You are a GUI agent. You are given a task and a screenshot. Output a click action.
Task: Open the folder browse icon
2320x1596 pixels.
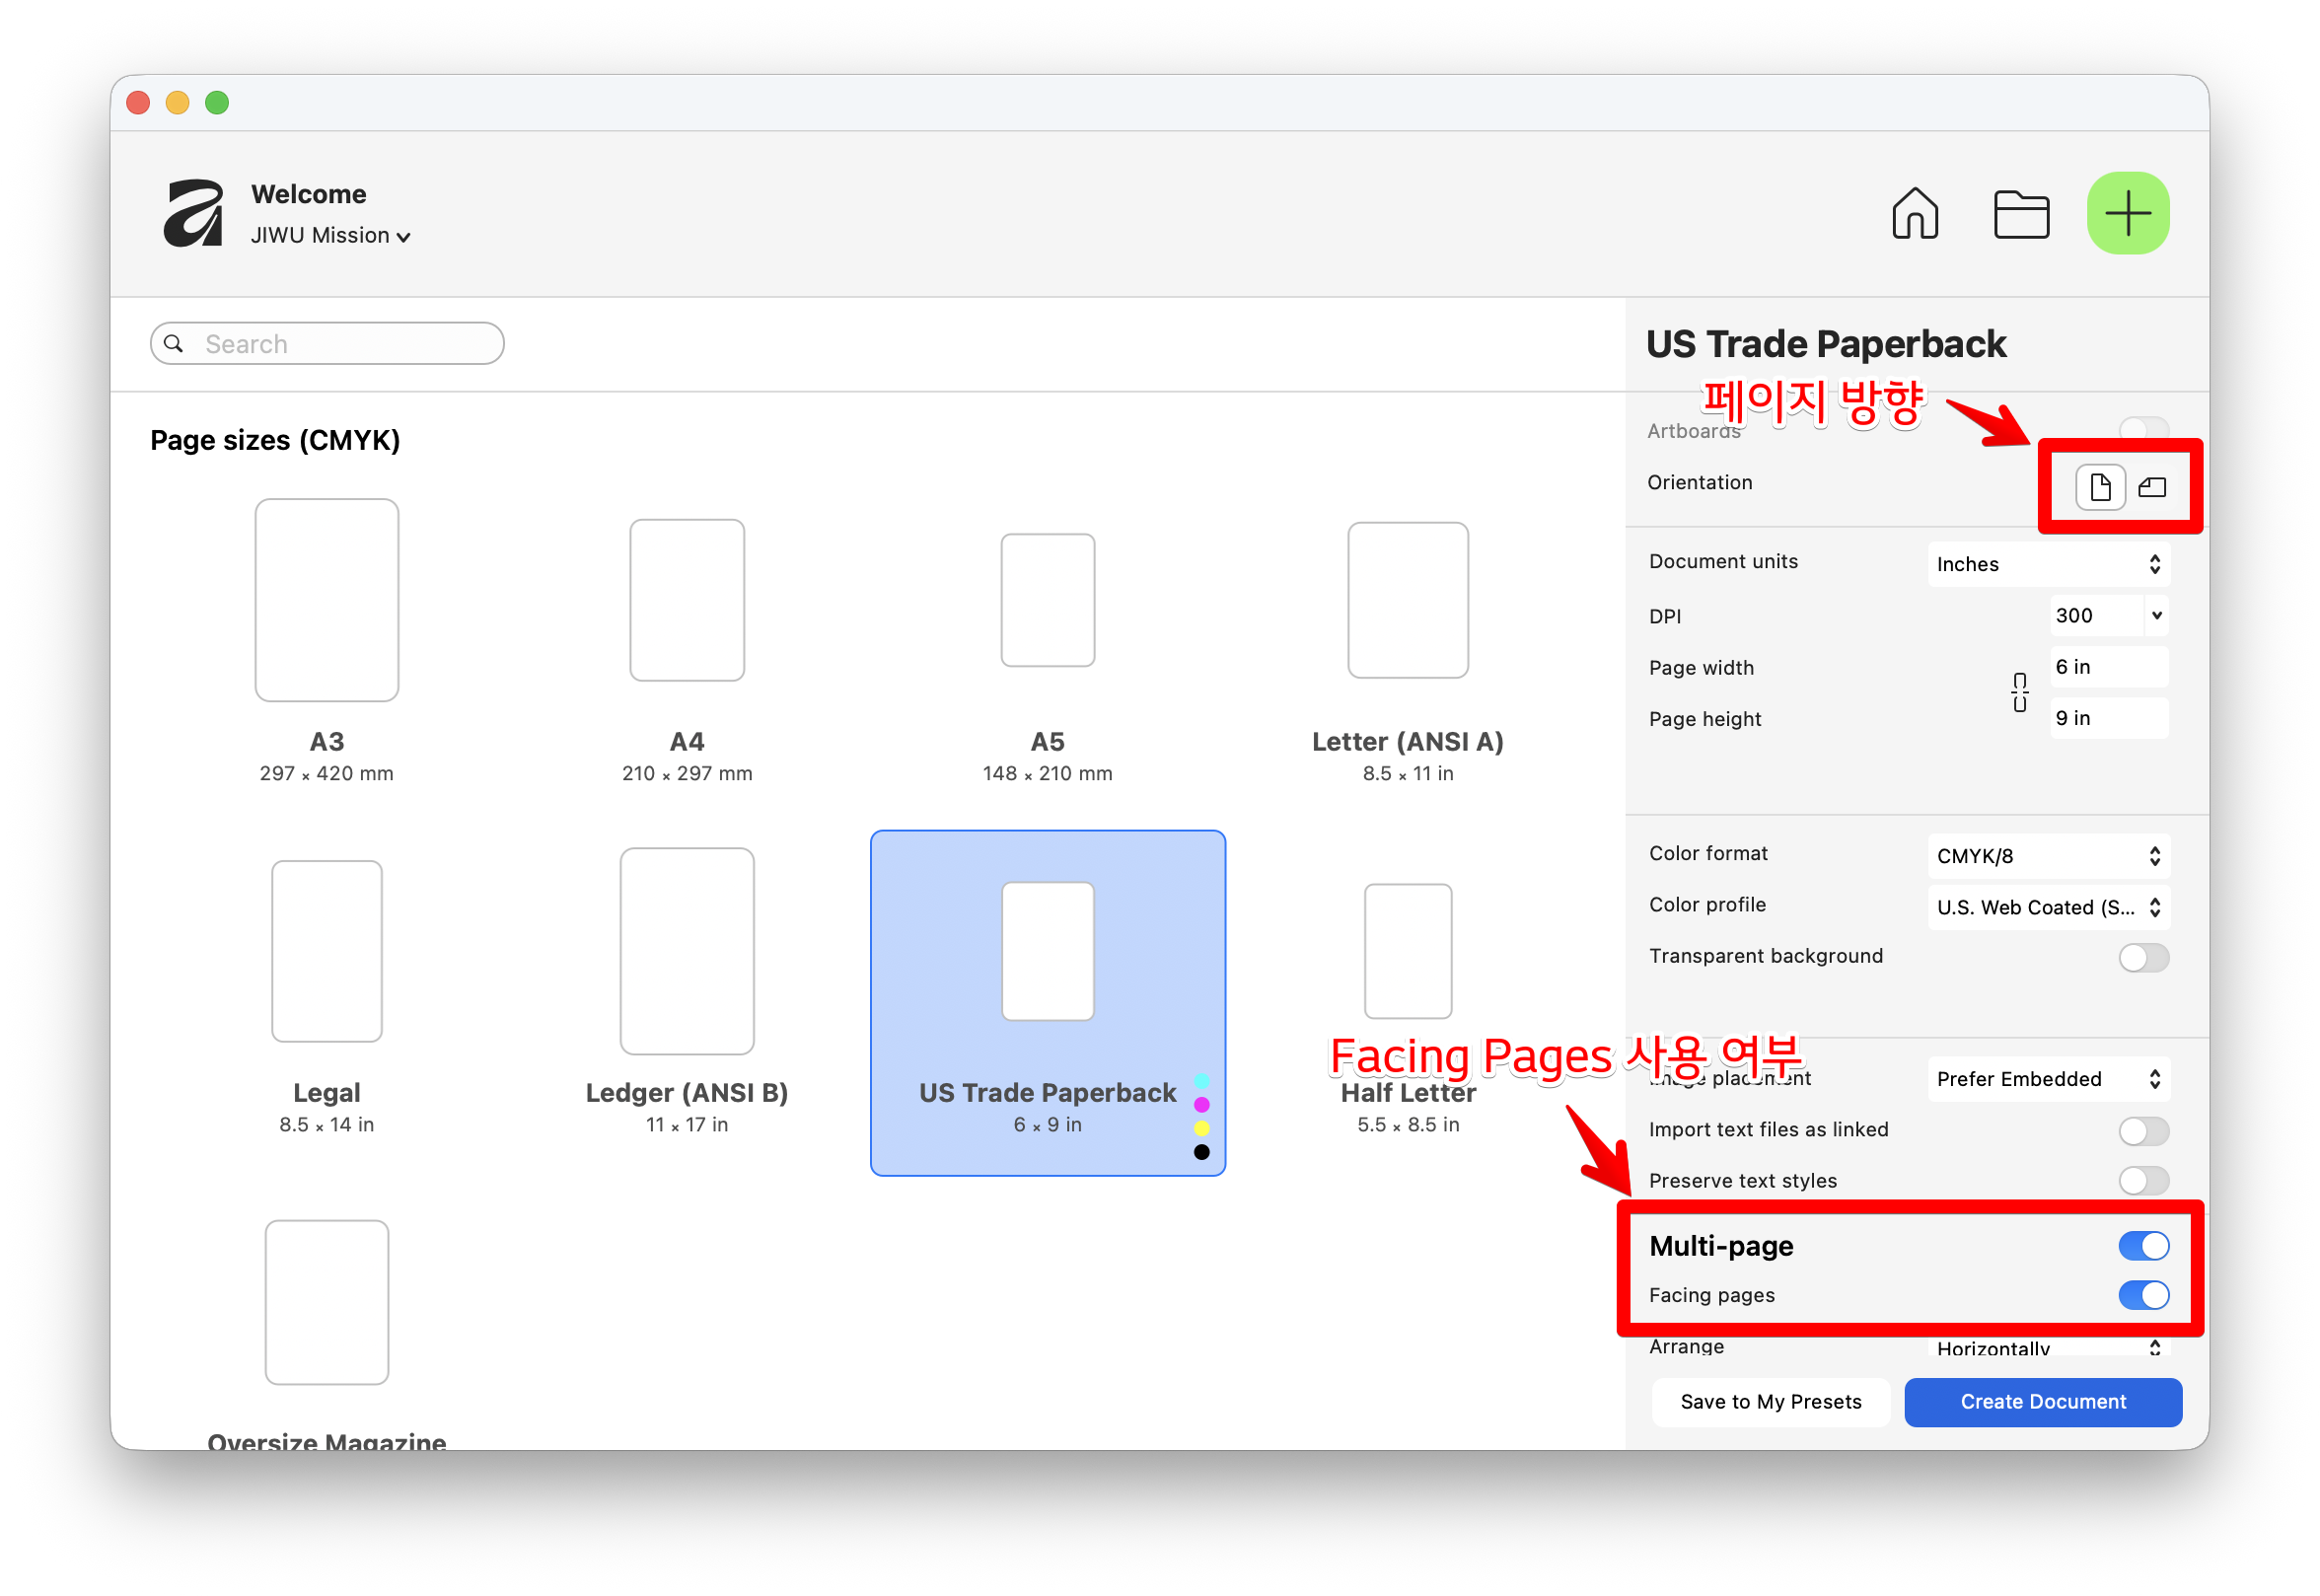[x=2021, y=213]
